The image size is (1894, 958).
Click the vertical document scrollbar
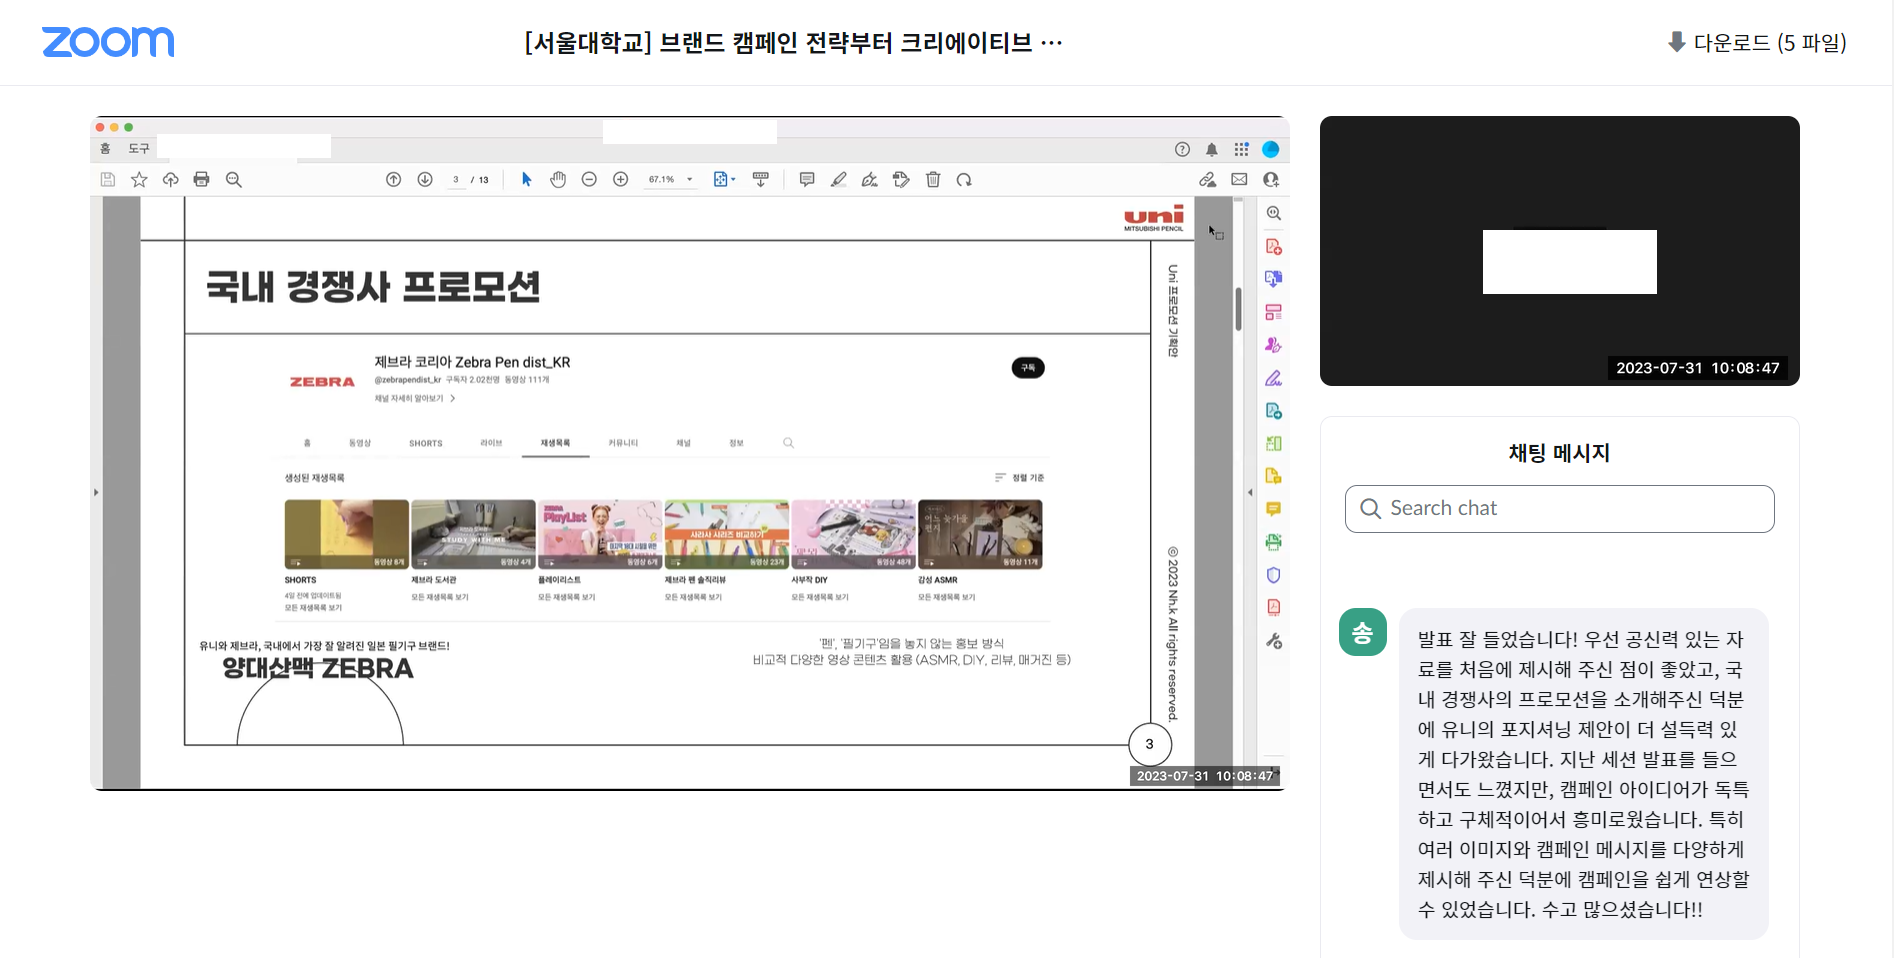(x=1238, y=309)
